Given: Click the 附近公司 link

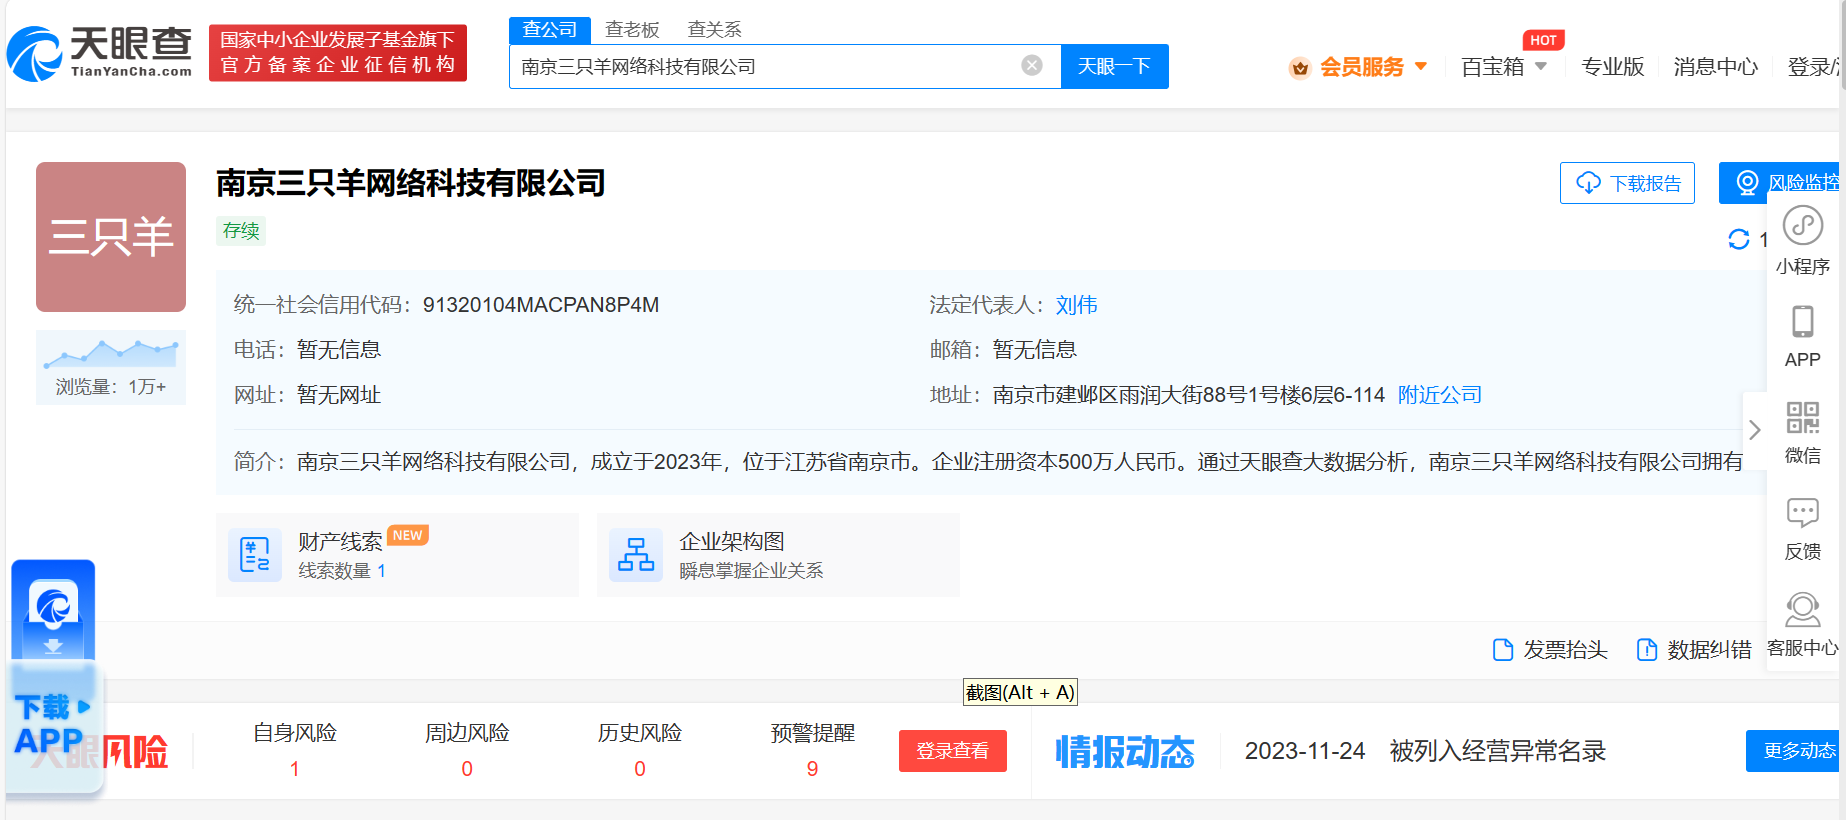Looking at the screenshot, I should point(1440,395).
